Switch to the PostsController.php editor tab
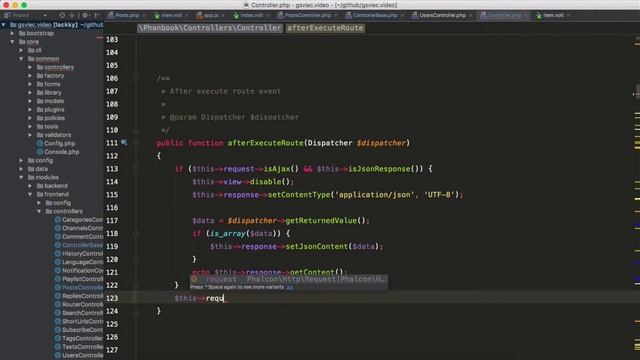Viewport: 640px width, 360px height. [307, 15]
